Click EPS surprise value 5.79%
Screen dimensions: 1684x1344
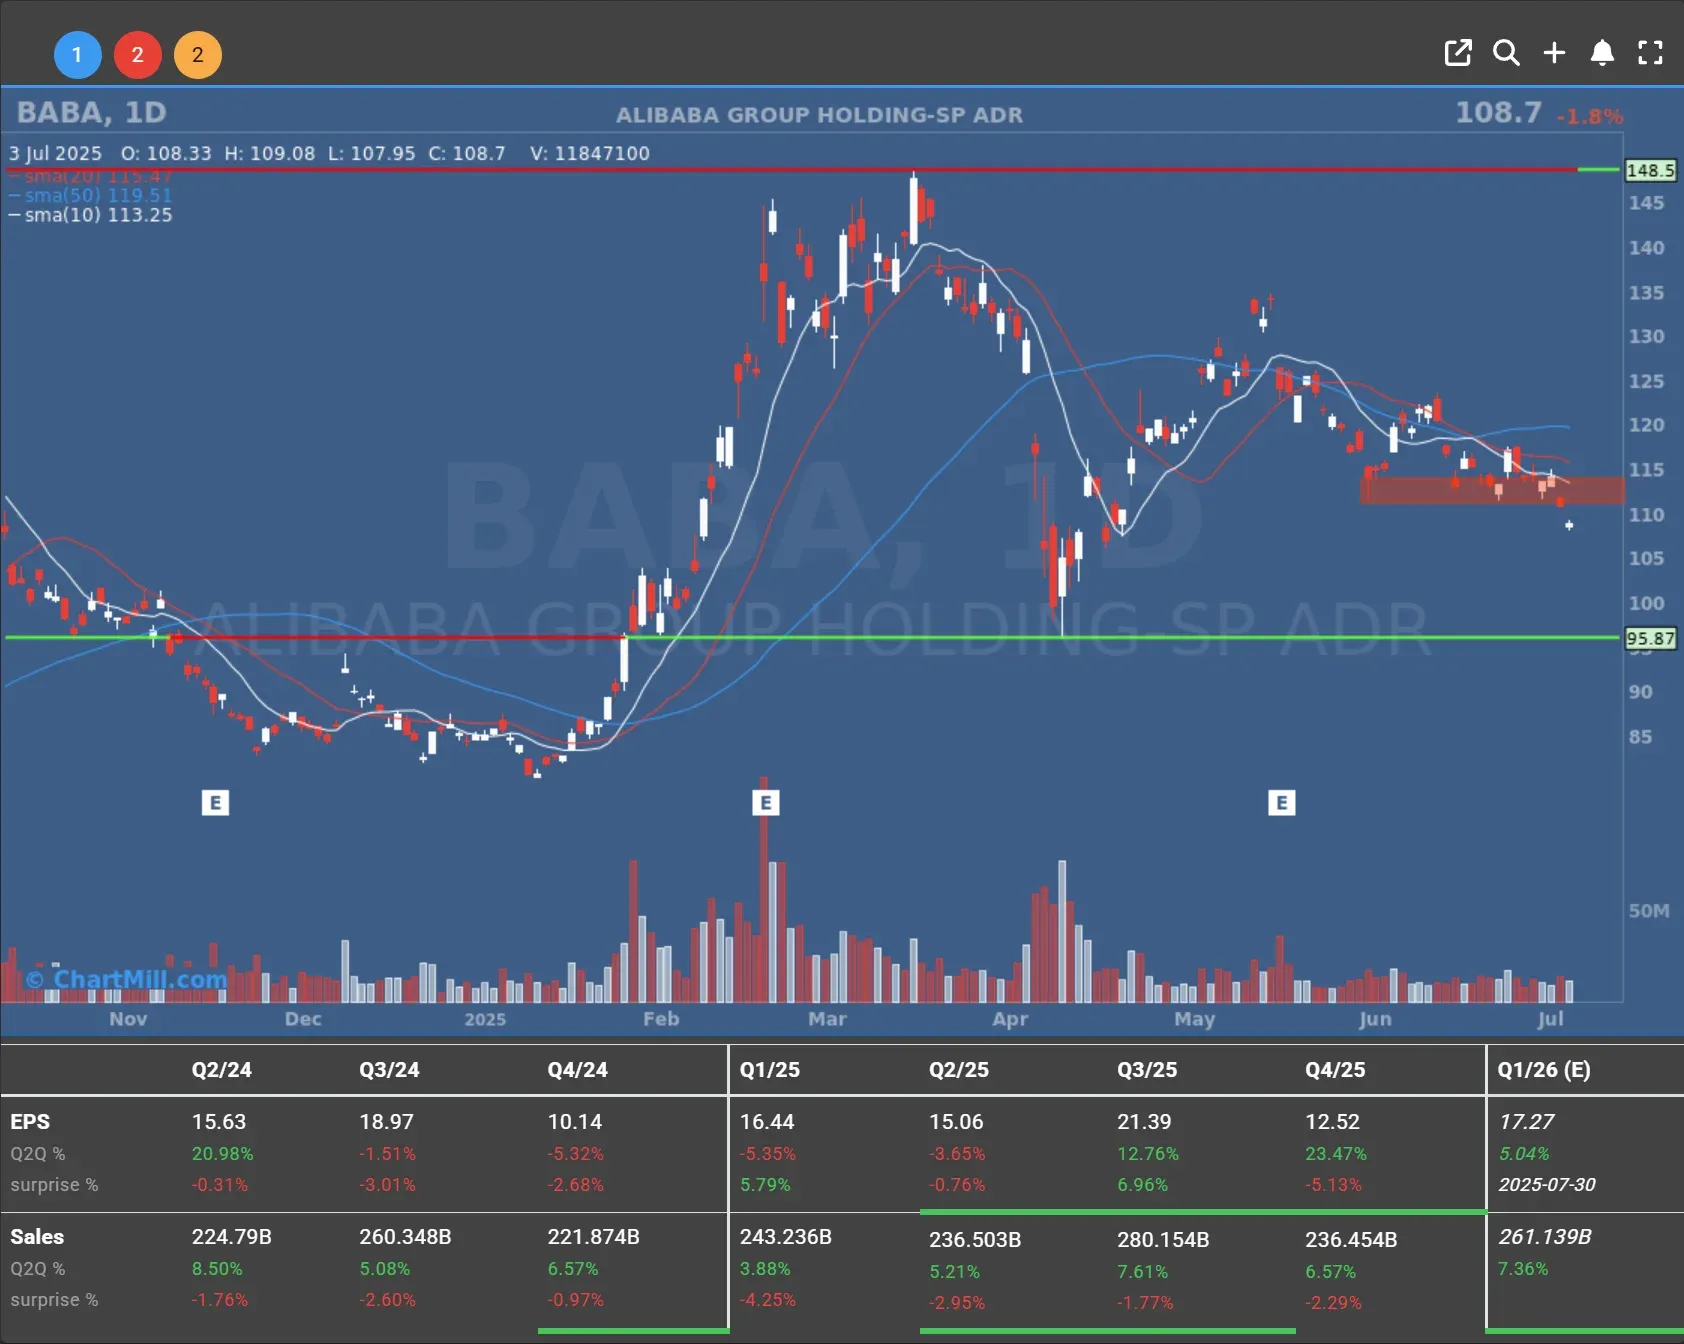[764, 1185]
